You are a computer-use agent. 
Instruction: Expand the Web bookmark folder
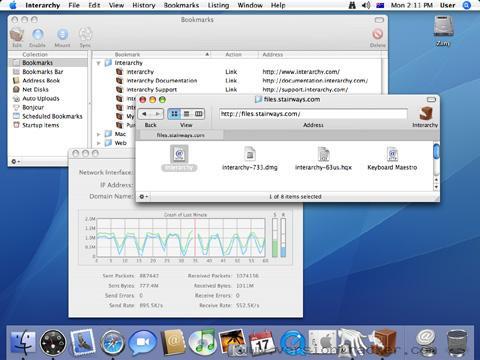[x=98, y=143]
